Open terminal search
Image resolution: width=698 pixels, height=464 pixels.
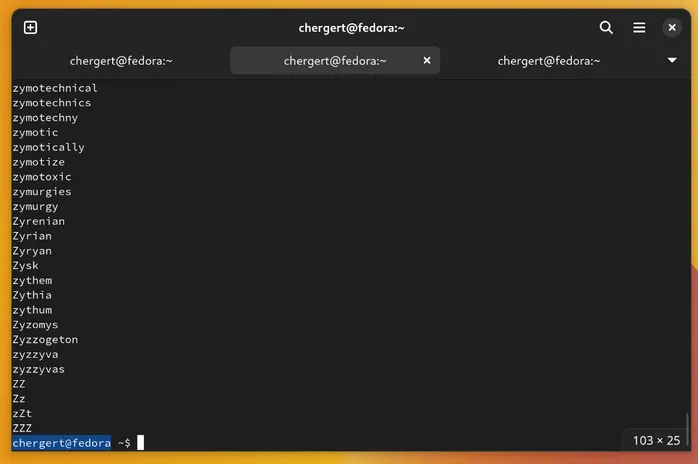(x=606, y=28)
